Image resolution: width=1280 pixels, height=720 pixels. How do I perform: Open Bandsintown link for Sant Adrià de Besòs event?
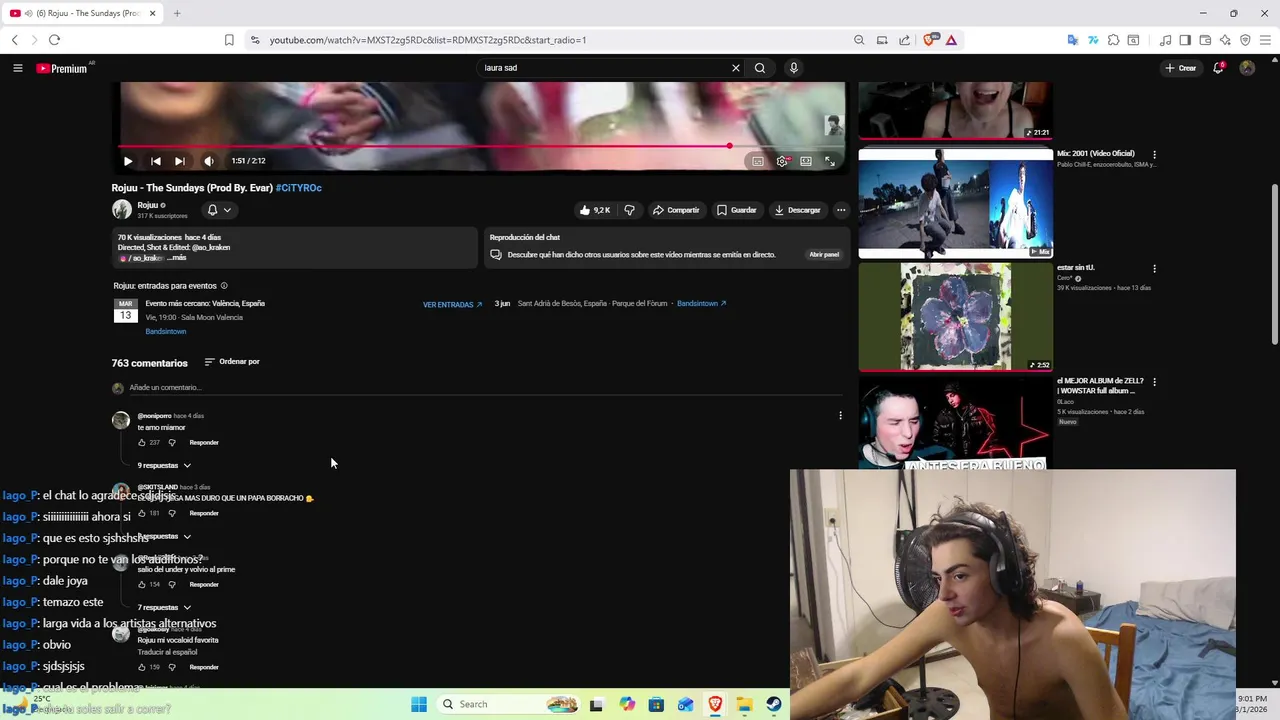tap(702, 304)
